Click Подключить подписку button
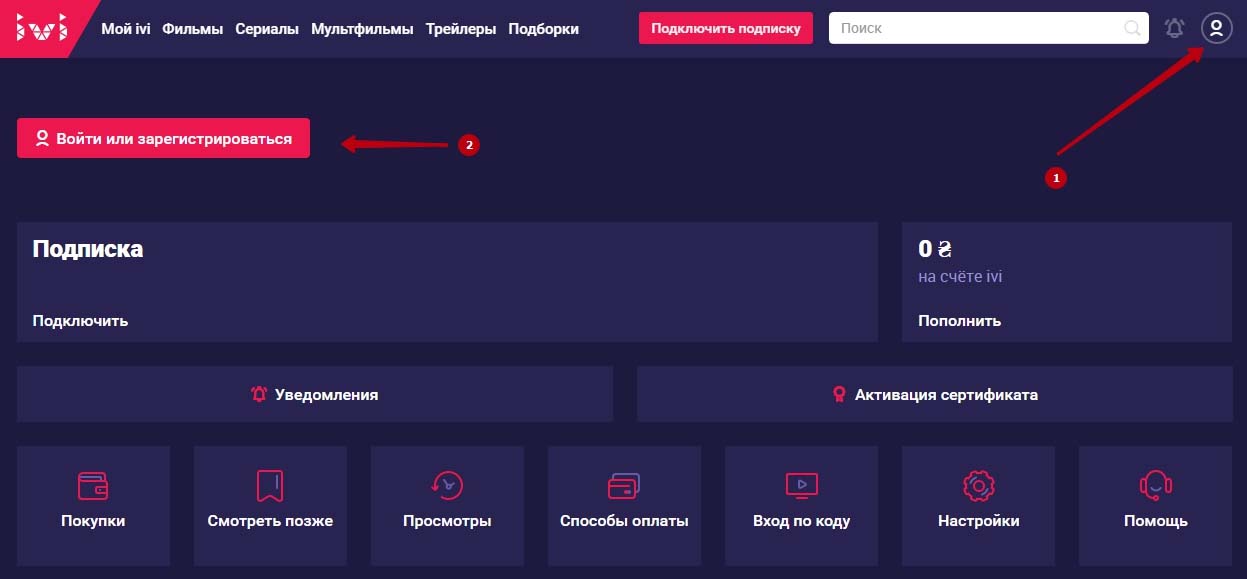Image resolution: width=1247 pixels, height=579 pixels. click(726, 29)
